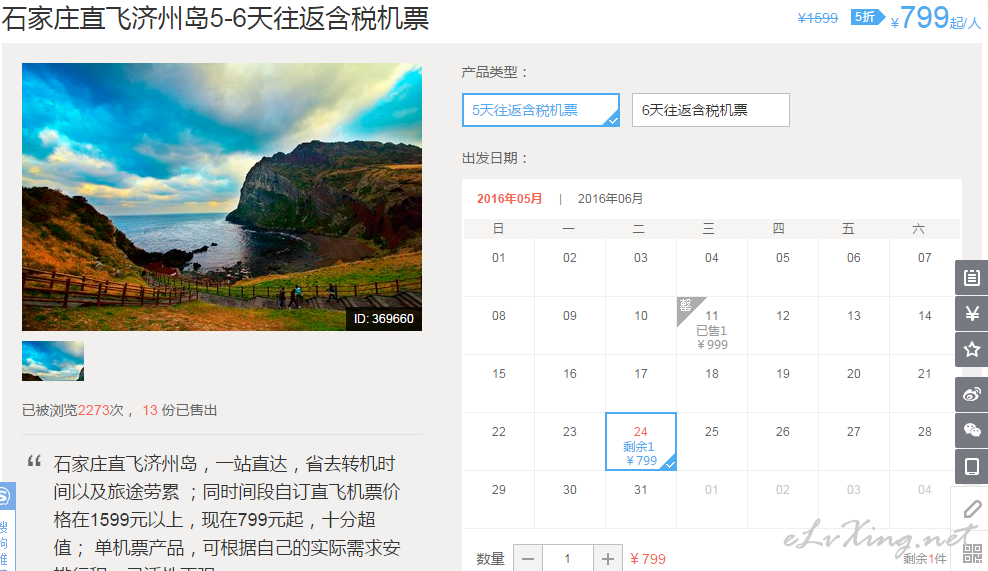Screen dimensions: 988x571
Task: Click the ID: 369660 label on photo
Action: (x=384, y=319)
